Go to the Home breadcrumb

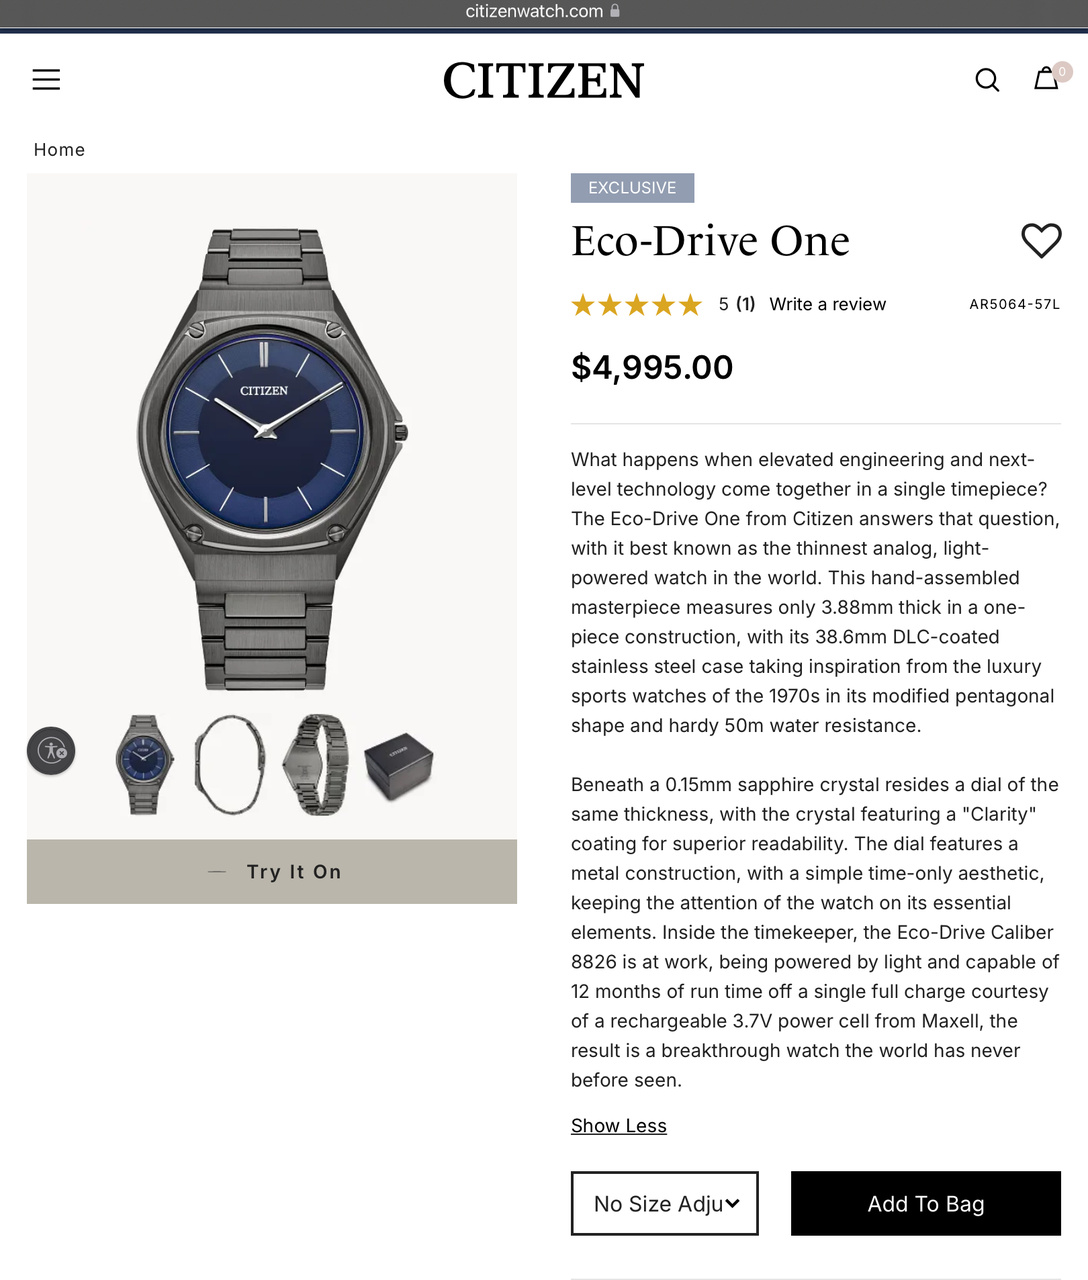59,150
